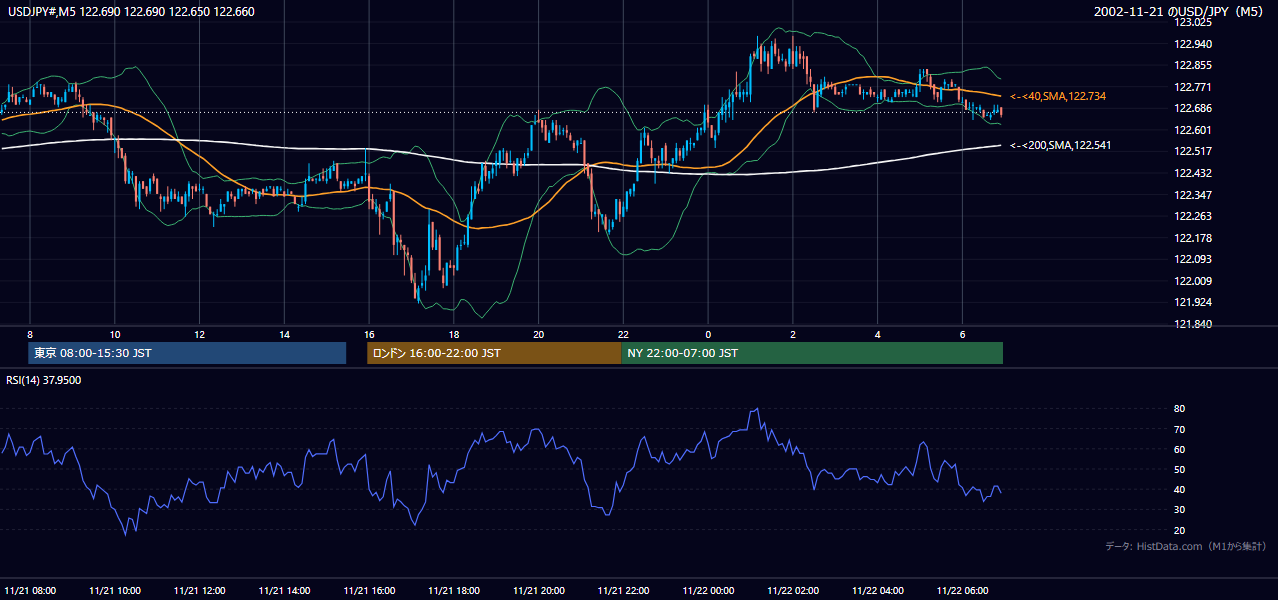Click the USDJPY#,M5 chart header text
This screenshot has height=600, width=1278.
[130, 11]
